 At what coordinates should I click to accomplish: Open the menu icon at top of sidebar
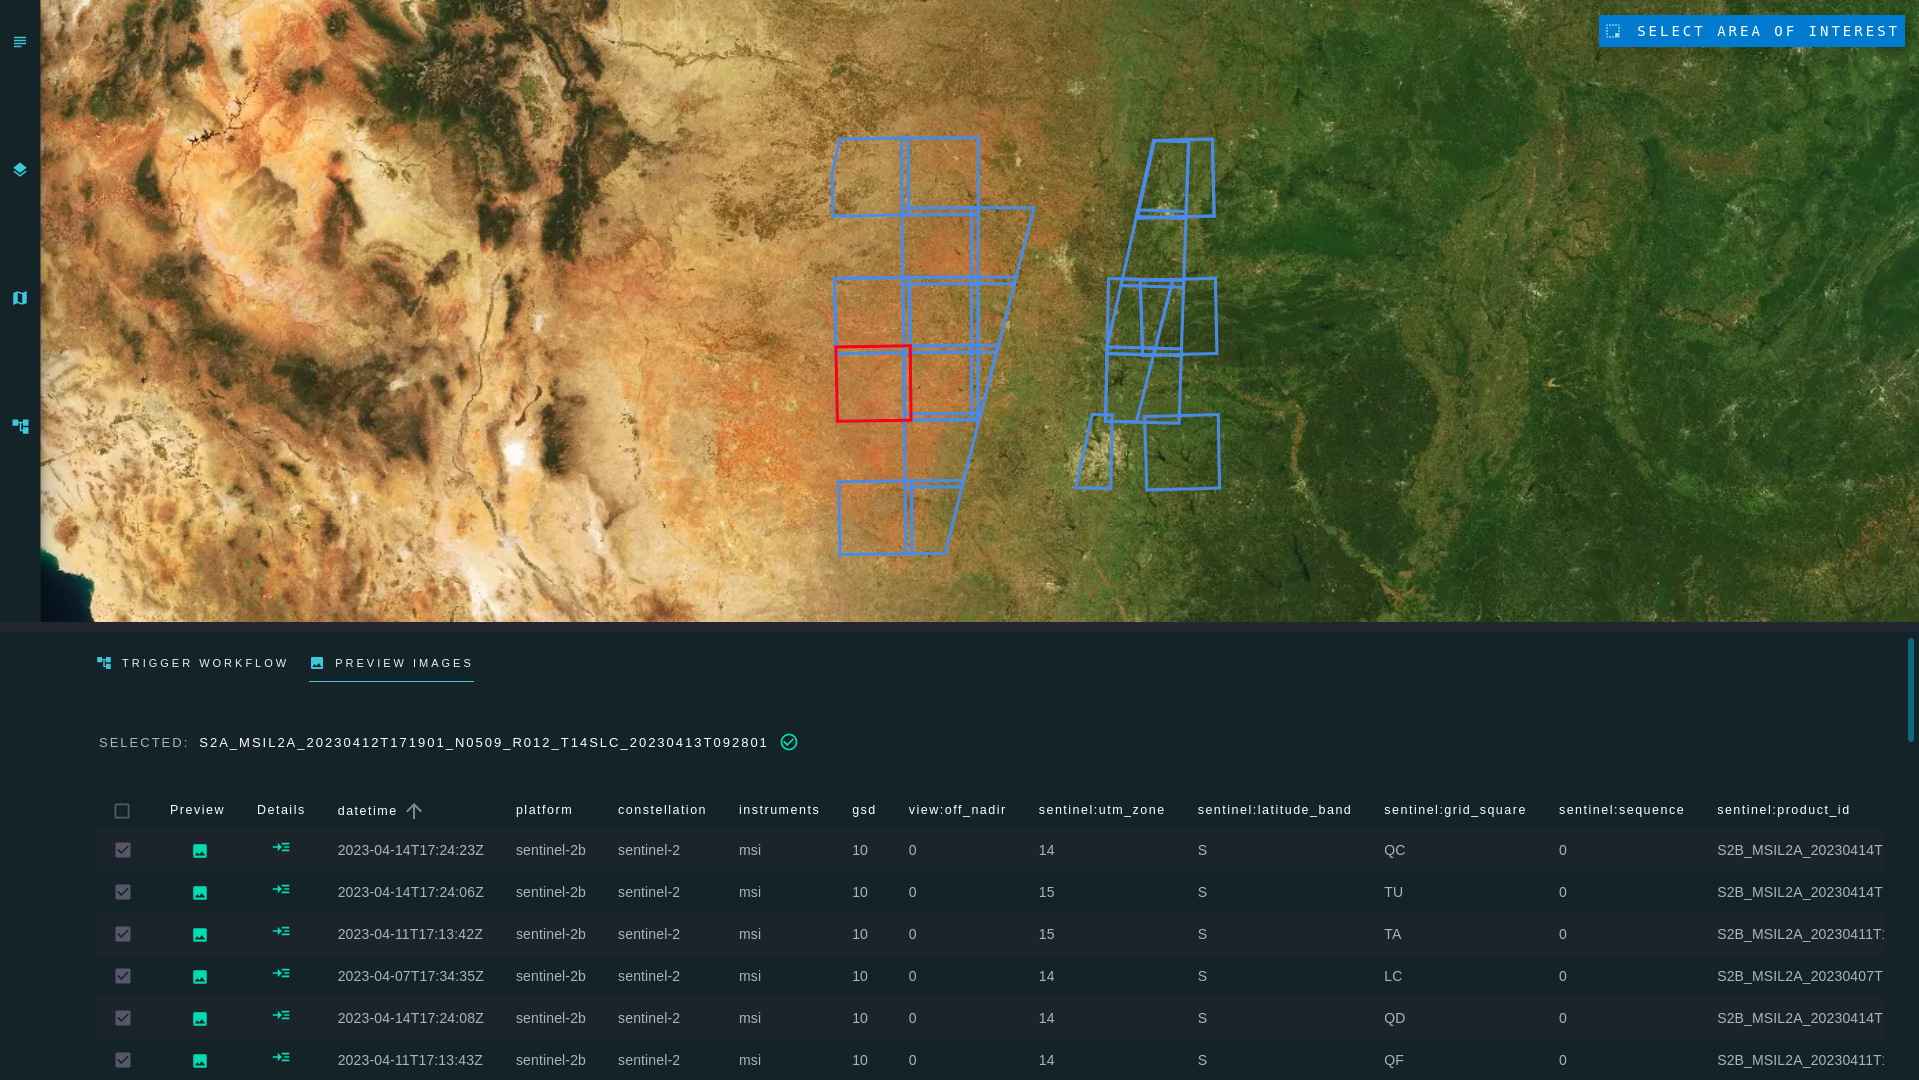[x=20, y=42]
